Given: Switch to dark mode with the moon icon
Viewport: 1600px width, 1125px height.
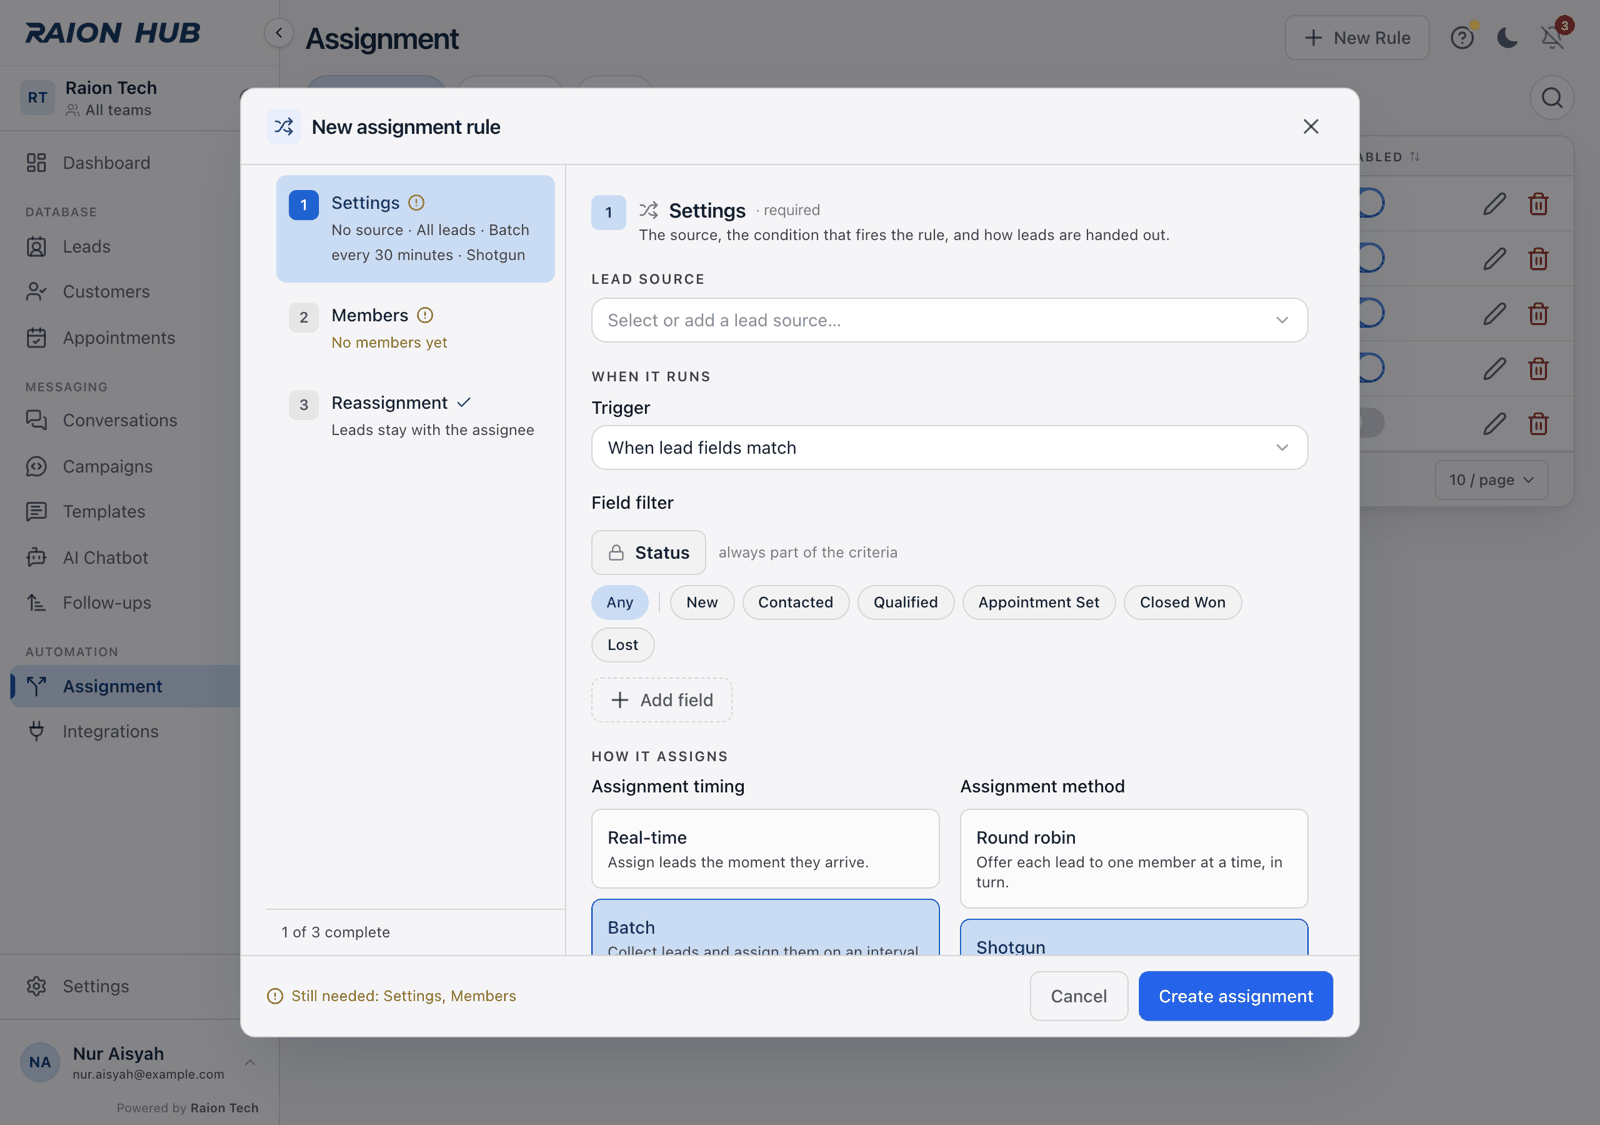Looking at the screenshot, I should pyautogui.click(x=1507, y=38).
